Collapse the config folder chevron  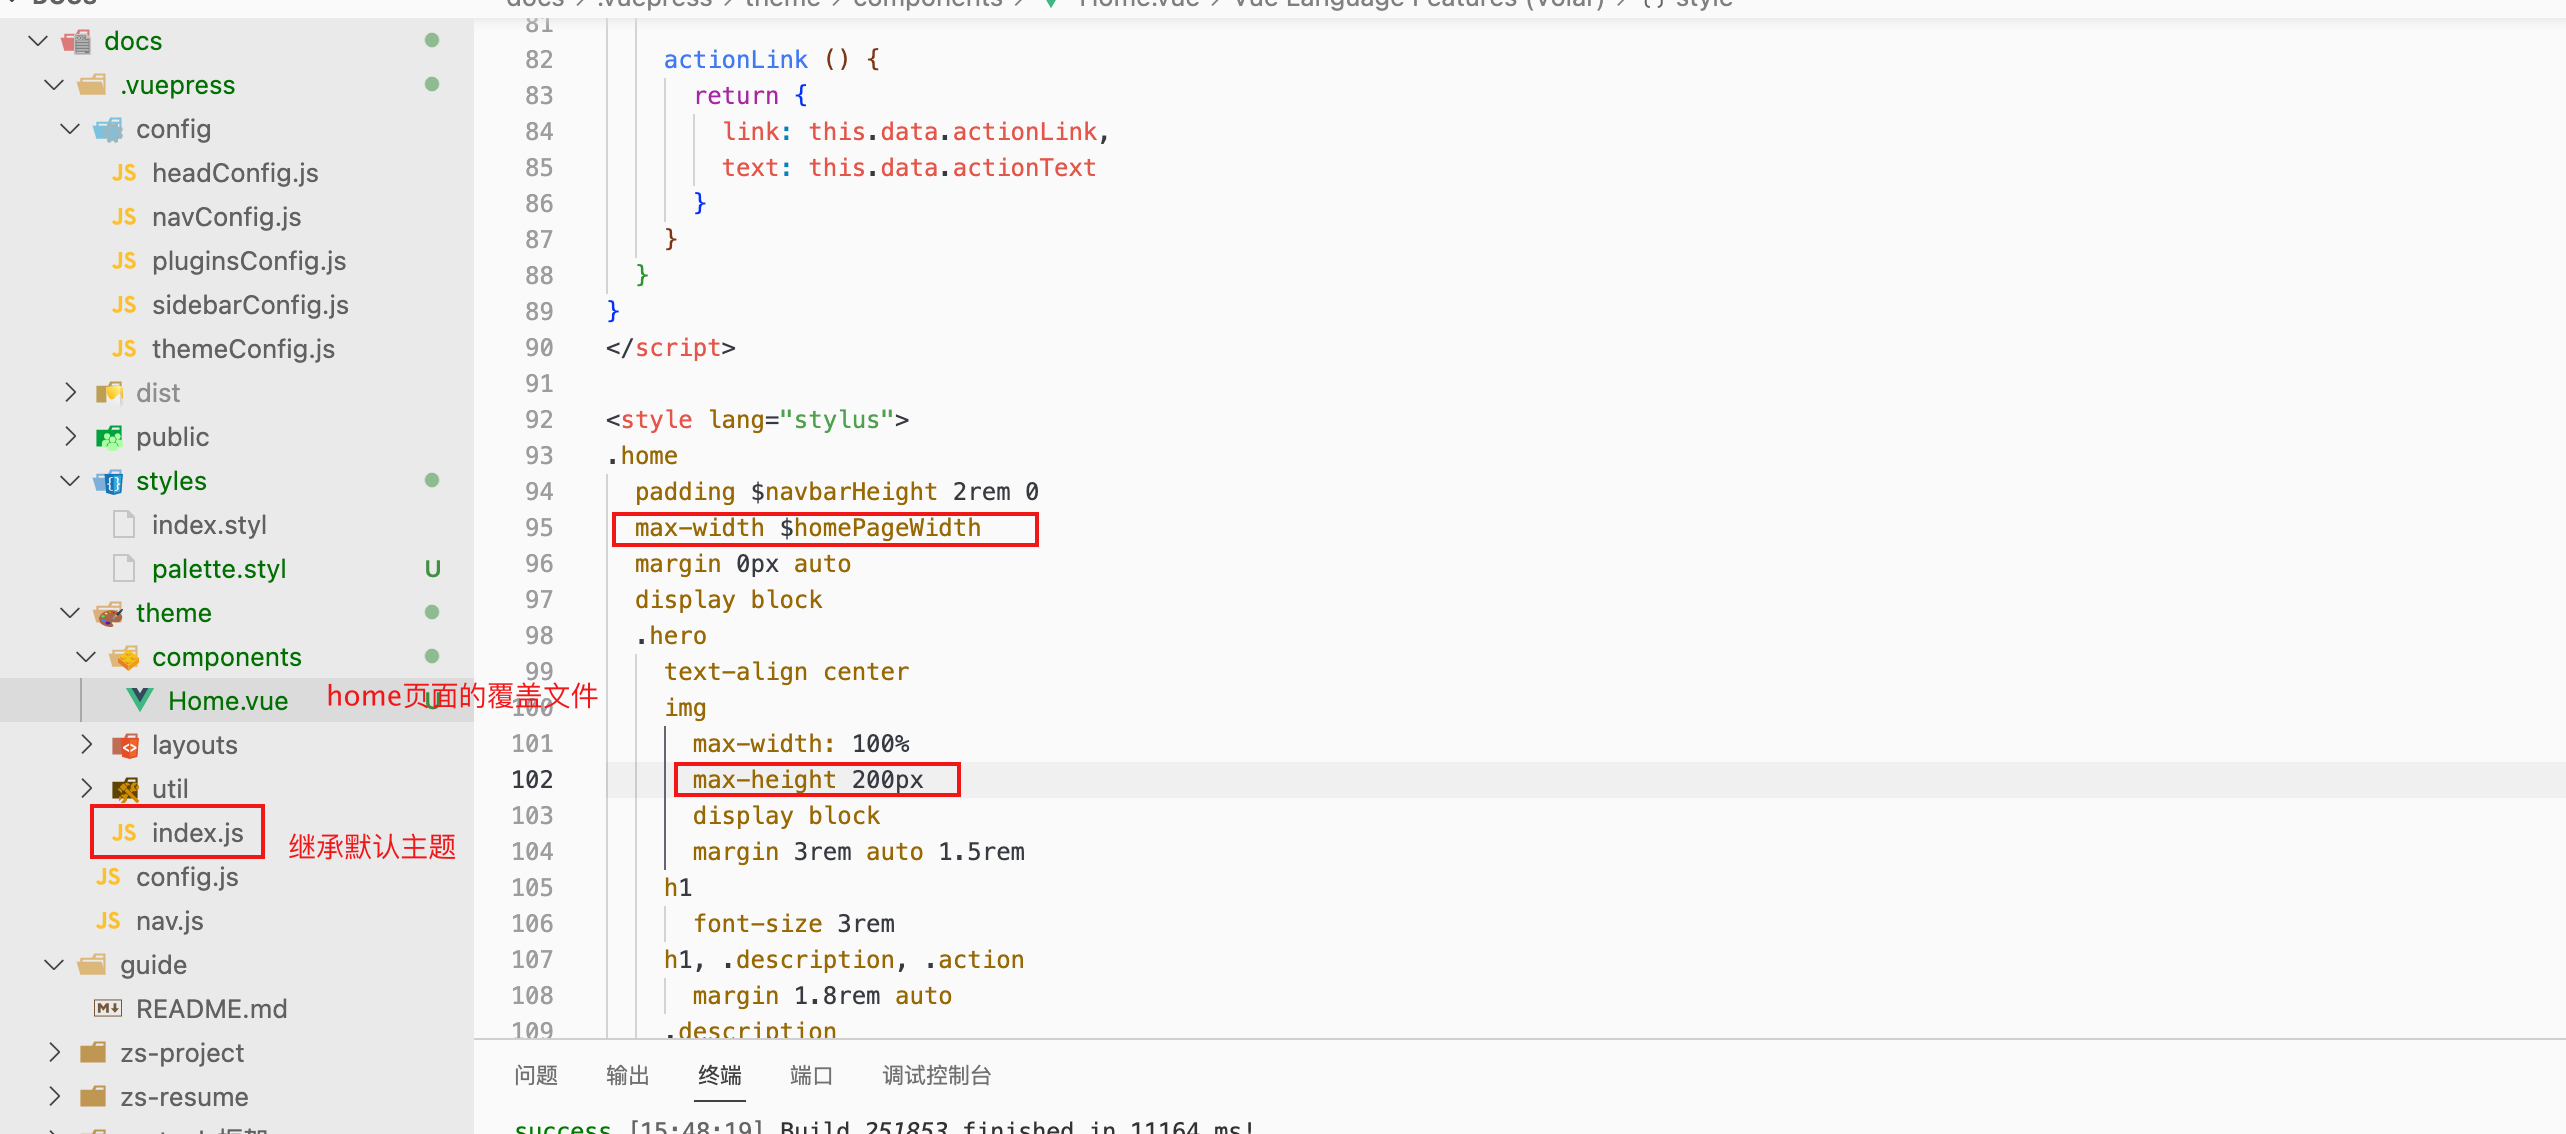click(70, 129)
